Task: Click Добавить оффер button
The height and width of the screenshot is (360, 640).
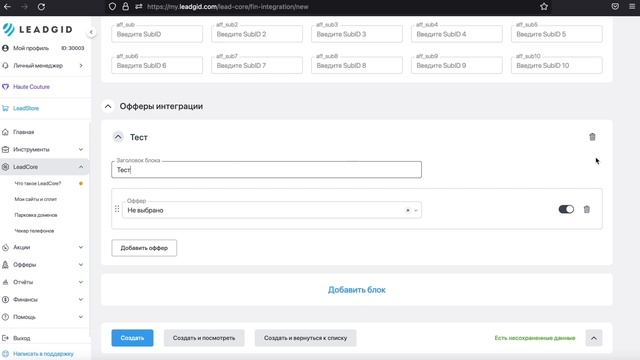Action: pyautogui.click(x=144, y=248)
